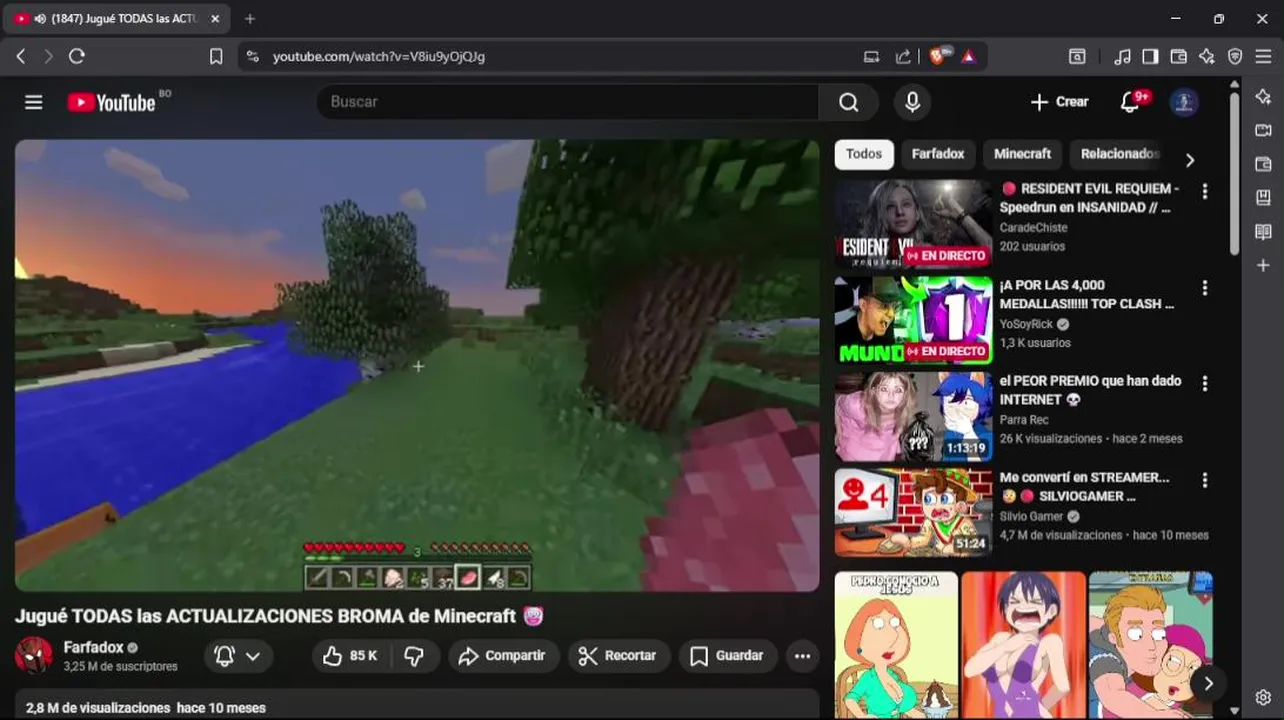This screenshot has height=720, width=1284.
Task: Start voice search with microphone icon
Action: click(912, 102)
